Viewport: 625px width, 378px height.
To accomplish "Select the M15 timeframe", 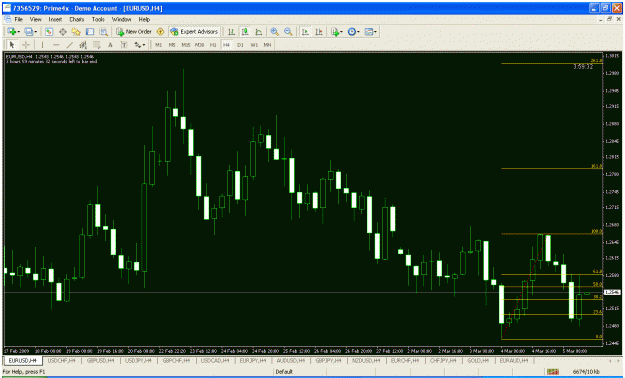I will pyautogui.click(x=186, y=45).
